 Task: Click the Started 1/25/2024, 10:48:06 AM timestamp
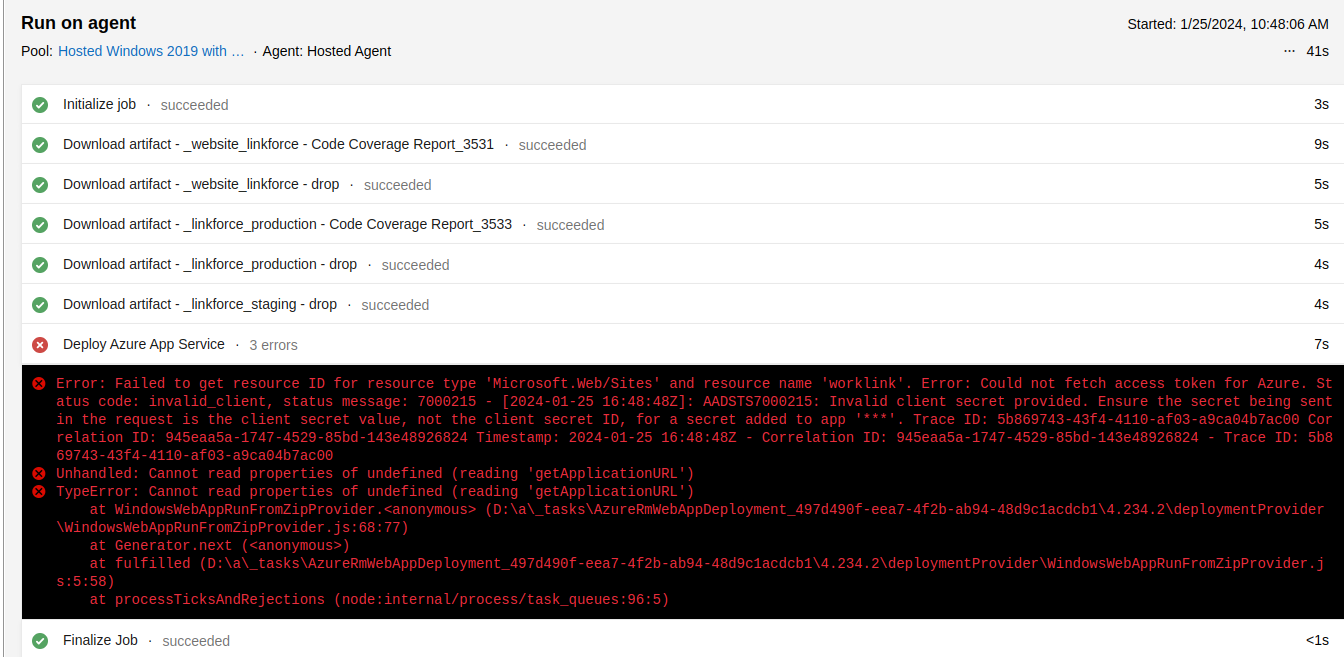(1228, 24)
